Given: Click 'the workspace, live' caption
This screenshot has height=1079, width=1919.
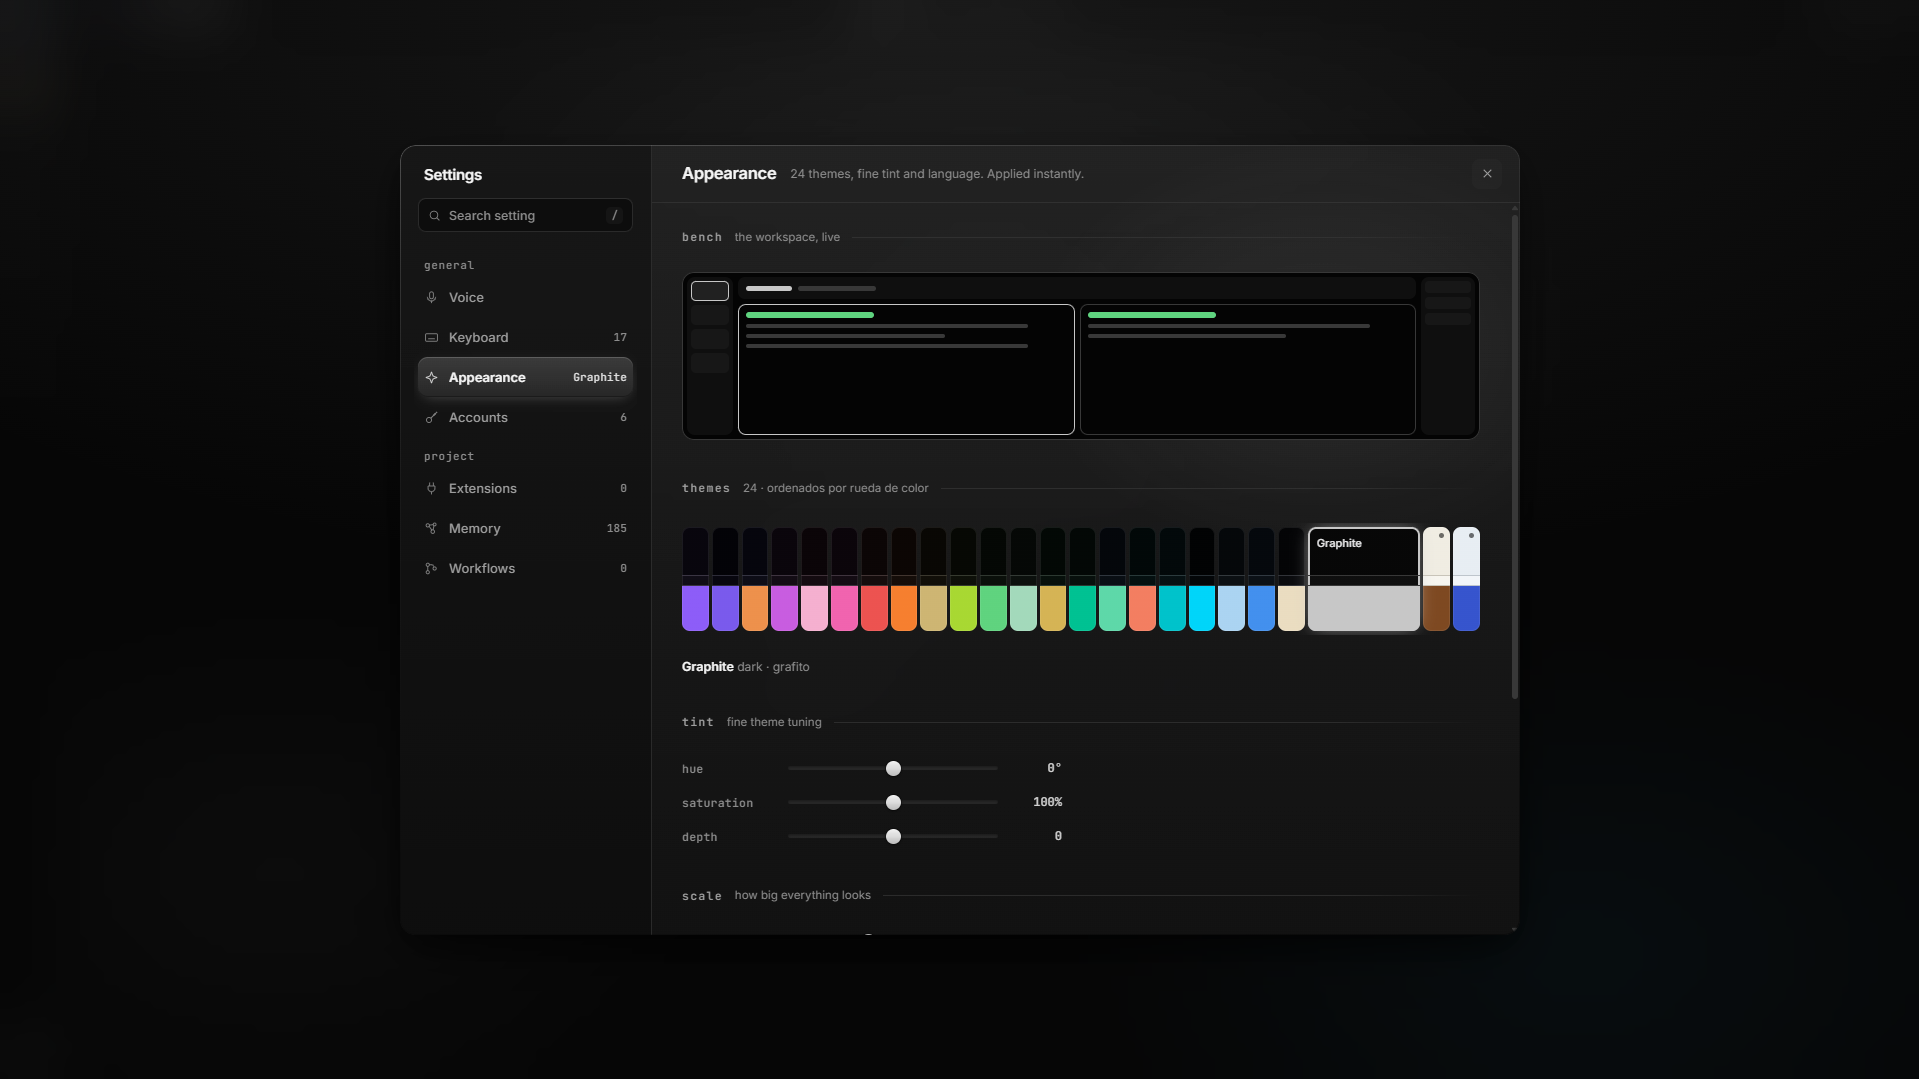Looking at the screenshot, I should pos(787,237).
